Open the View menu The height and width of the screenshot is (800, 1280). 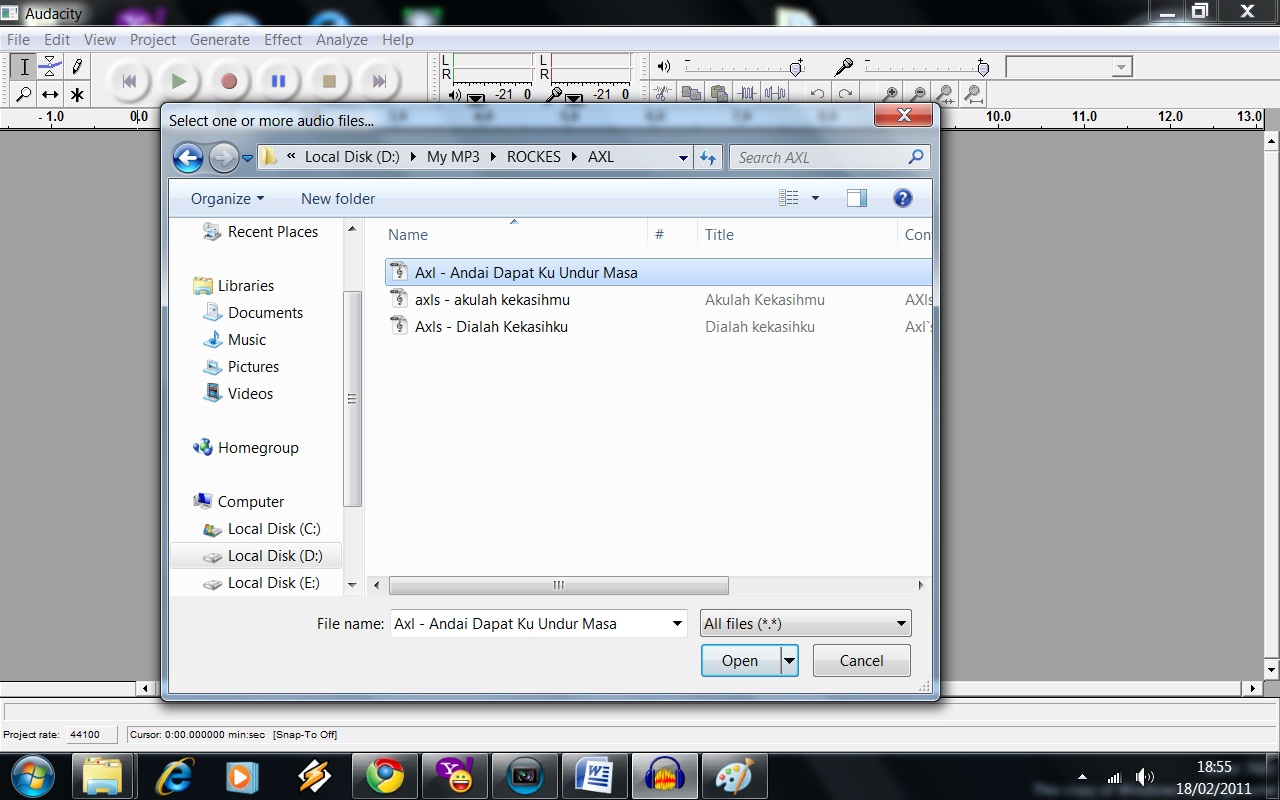click(100, 40)
